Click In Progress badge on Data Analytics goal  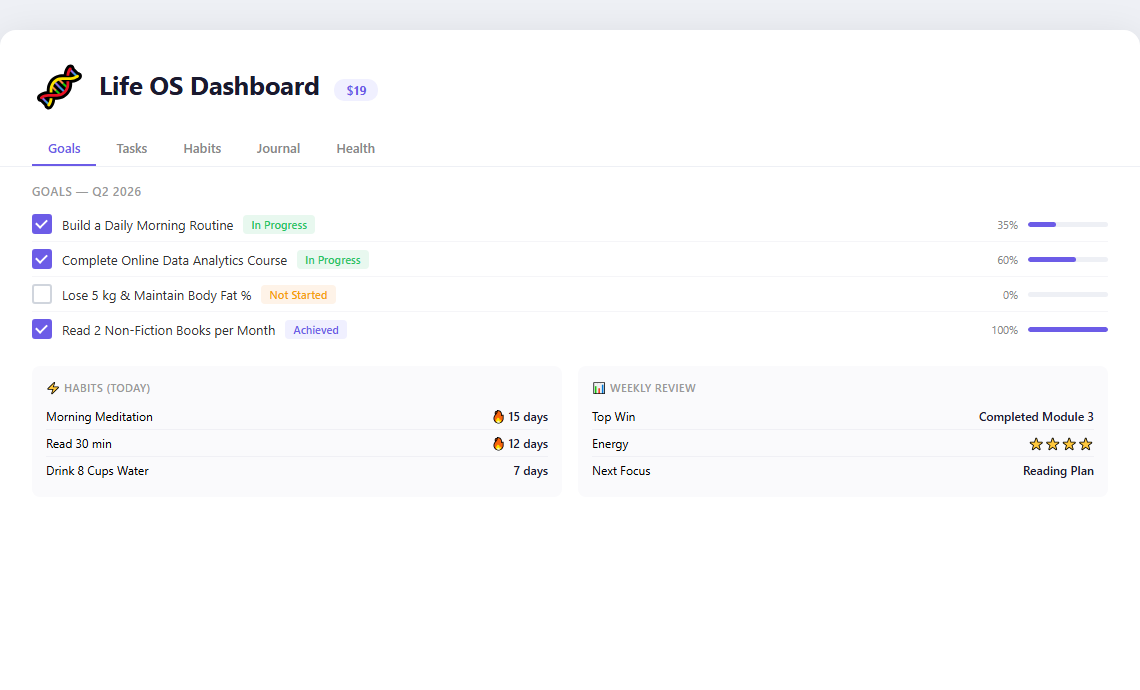(x=333, y=260)
